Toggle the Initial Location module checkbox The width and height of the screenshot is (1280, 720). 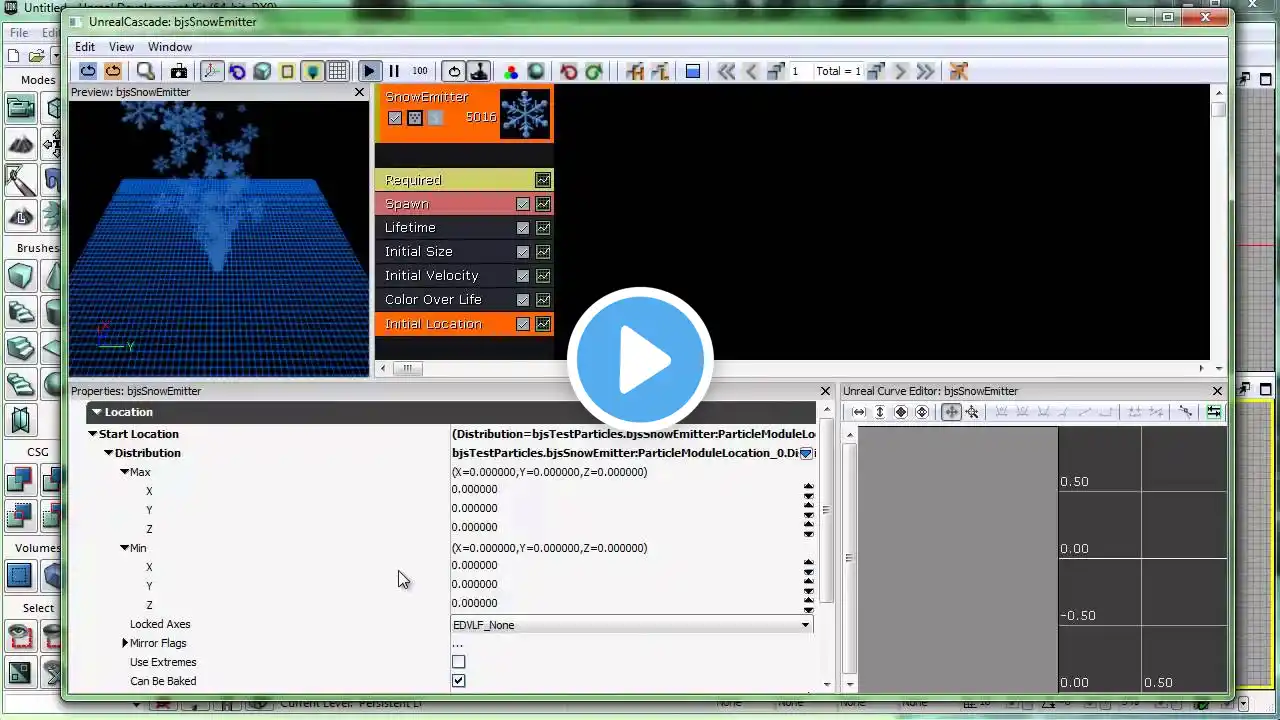coord(523,324)
